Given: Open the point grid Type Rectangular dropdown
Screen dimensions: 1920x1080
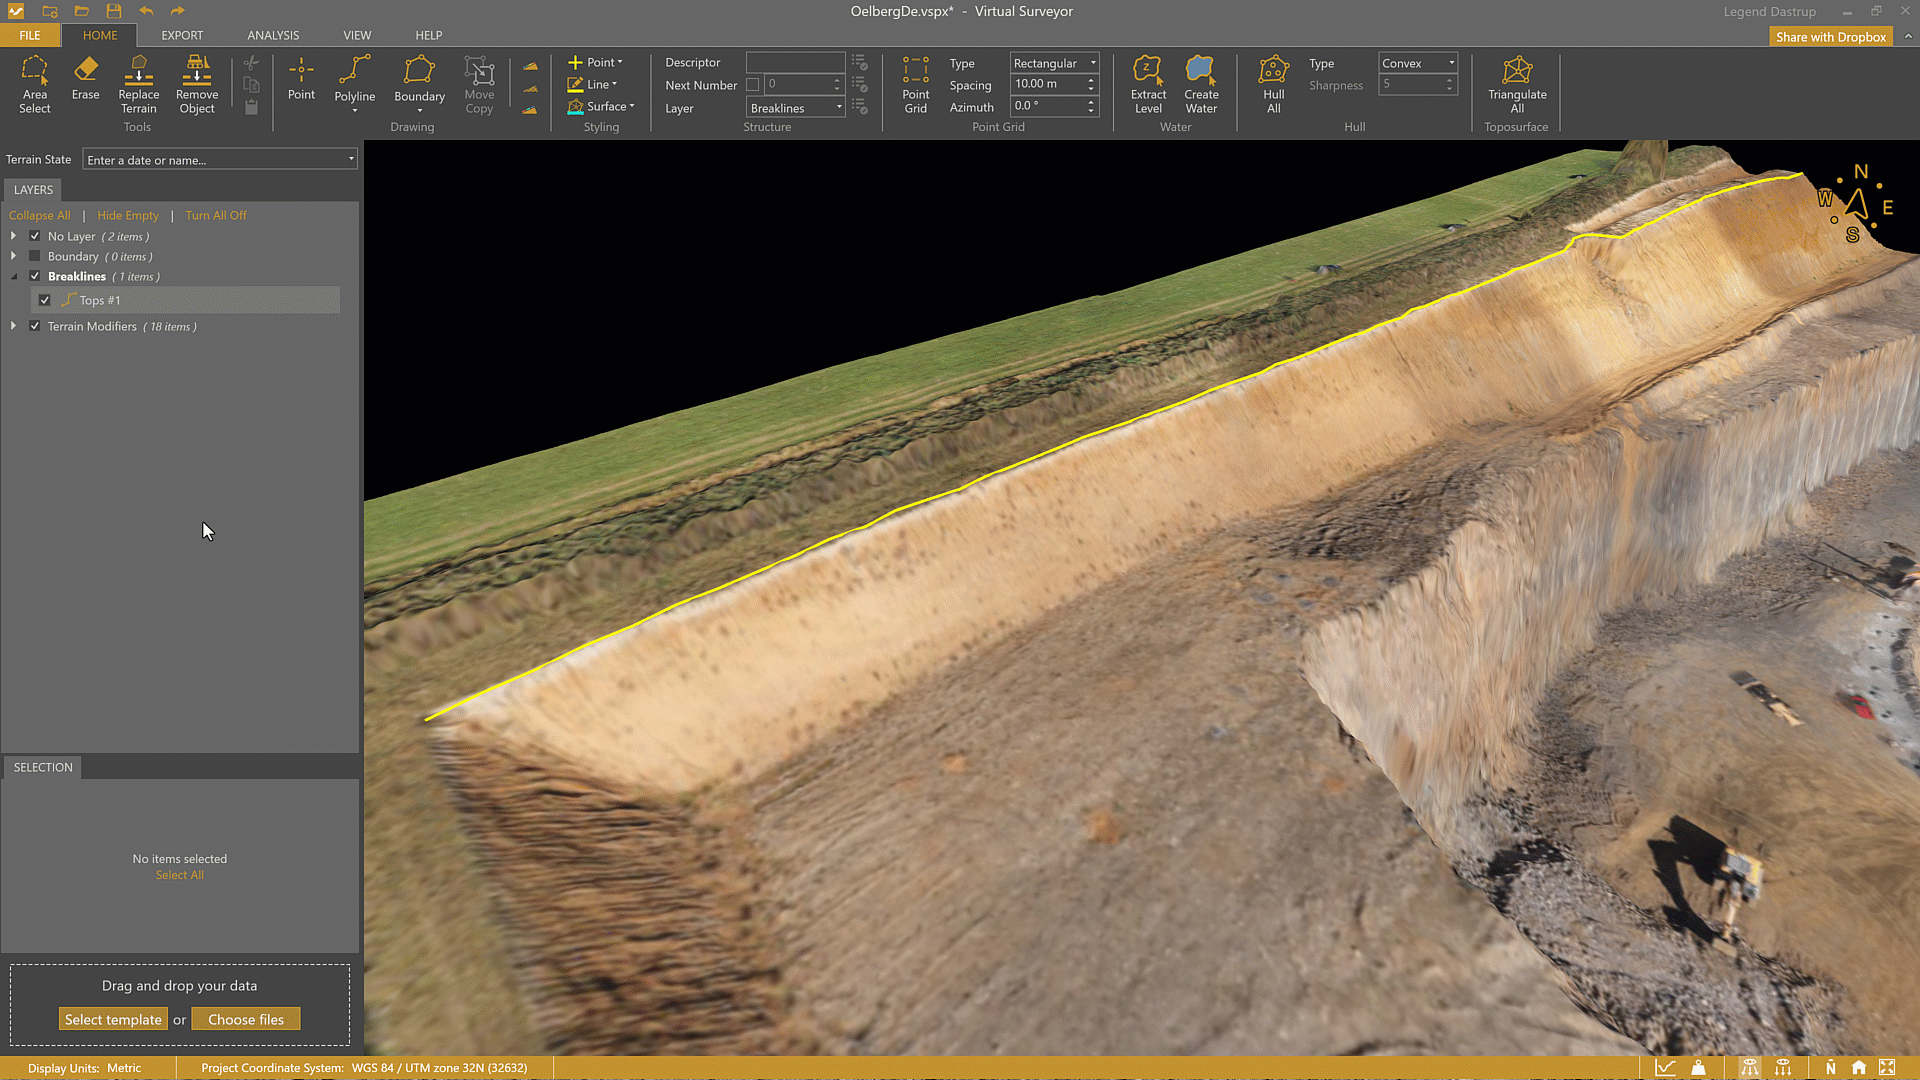Looking at the screenshot, I should coord(1054,63).
